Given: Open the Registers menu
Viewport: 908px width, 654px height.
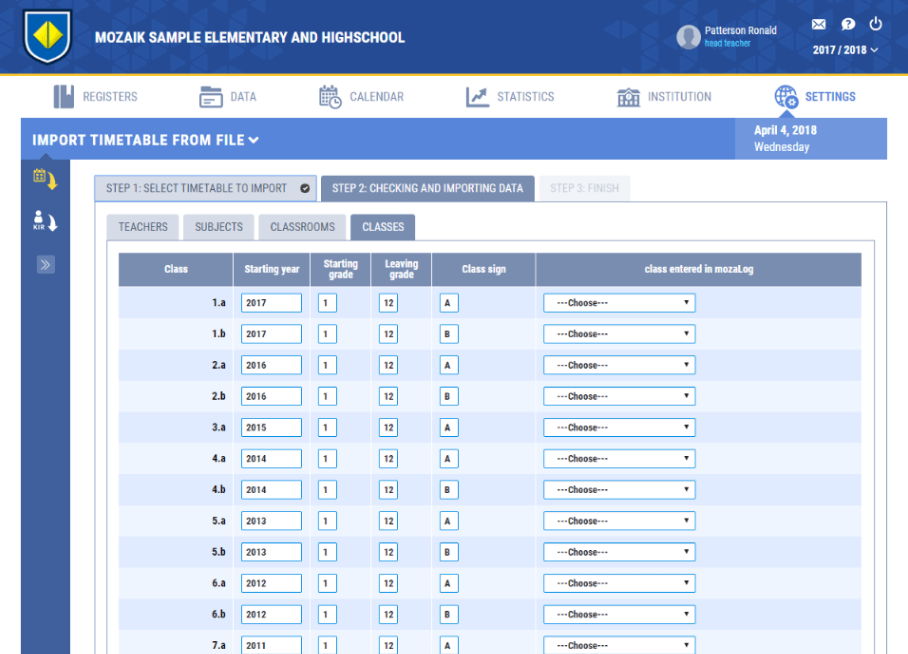Looking at the screenshot, I should pyautogui.click(x=96, y=97).
